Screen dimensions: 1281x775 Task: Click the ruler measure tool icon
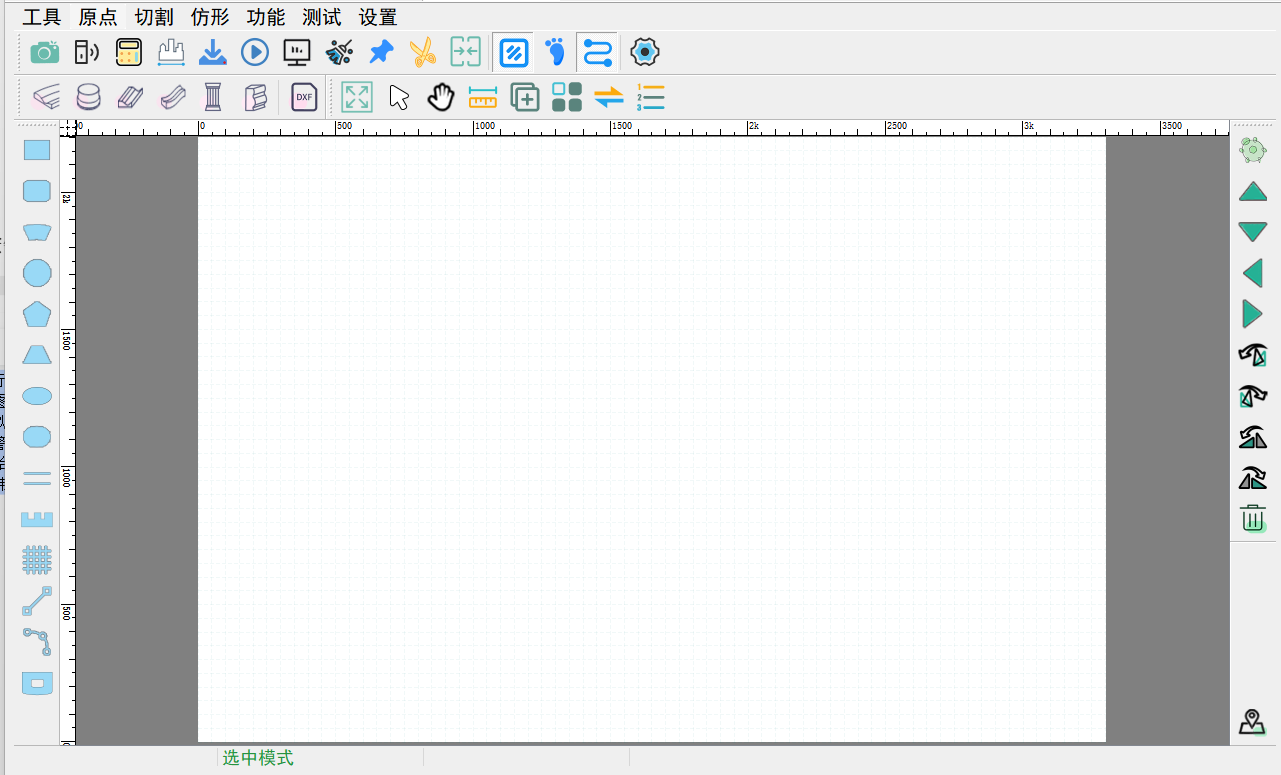tap(483, 97)
